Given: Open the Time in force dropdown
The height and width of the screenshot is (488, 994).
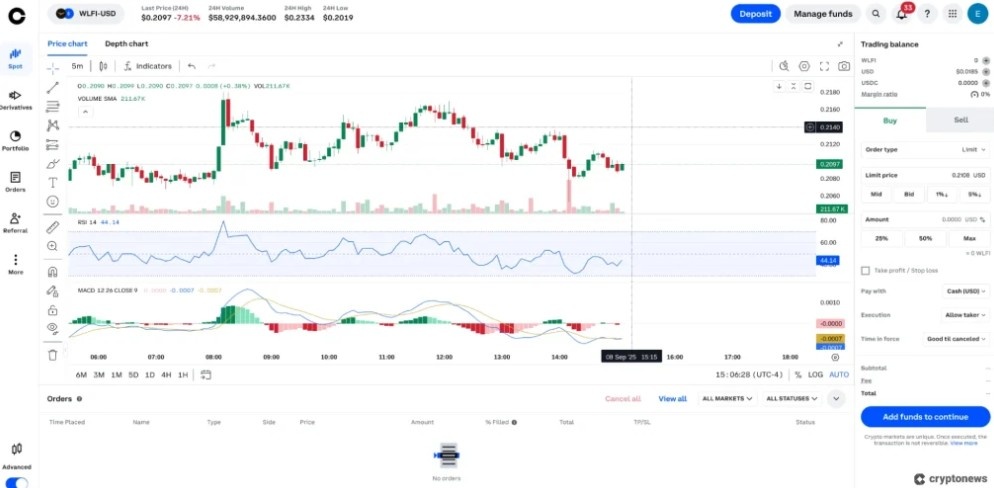Looking at the screenshot, I should pos(955,339).
